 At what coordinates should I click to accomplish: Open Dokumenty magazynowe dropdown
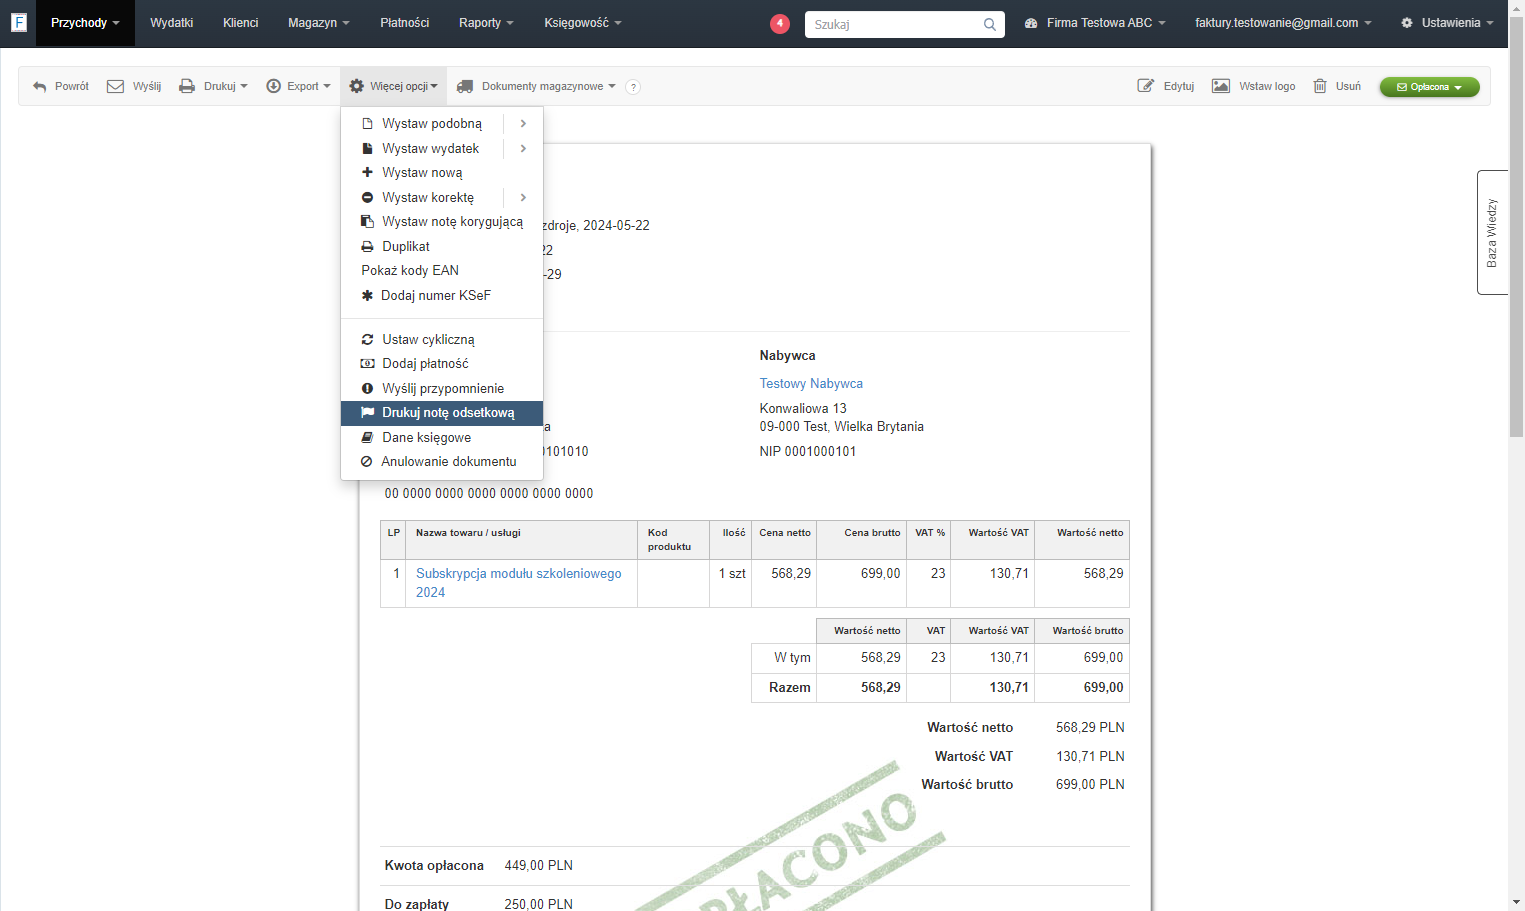click(536, 86)
